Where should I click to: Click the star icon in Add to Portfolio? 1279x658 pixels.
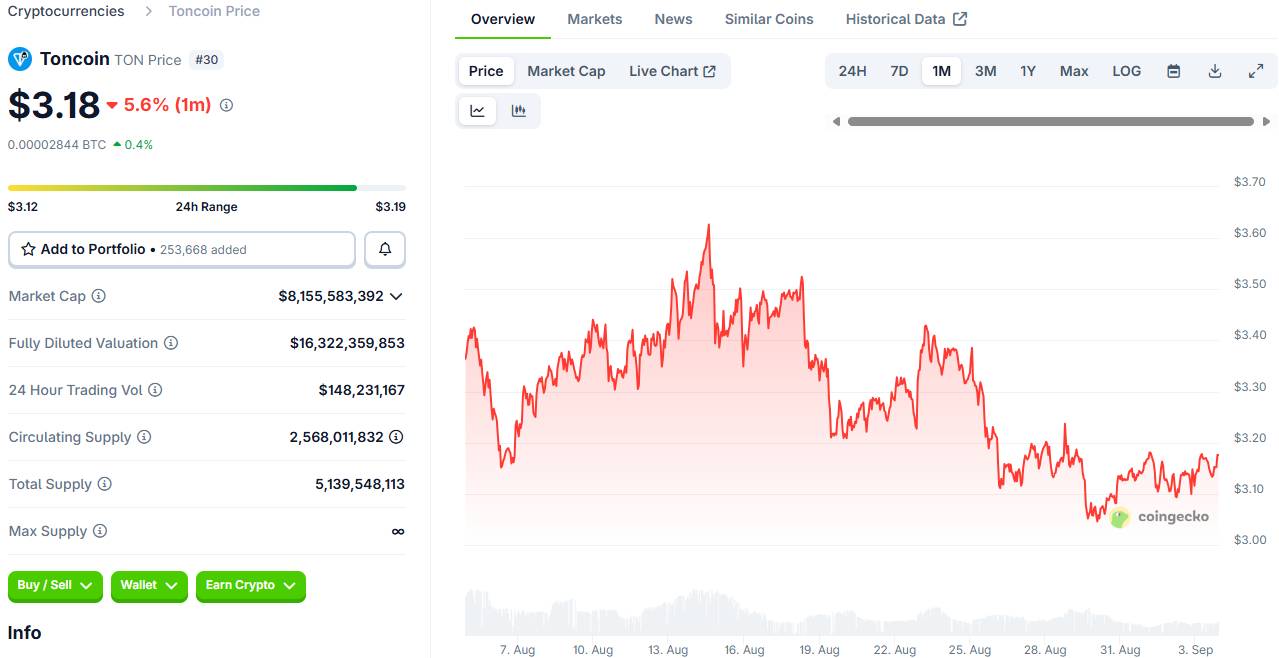(x=28, y=249)
